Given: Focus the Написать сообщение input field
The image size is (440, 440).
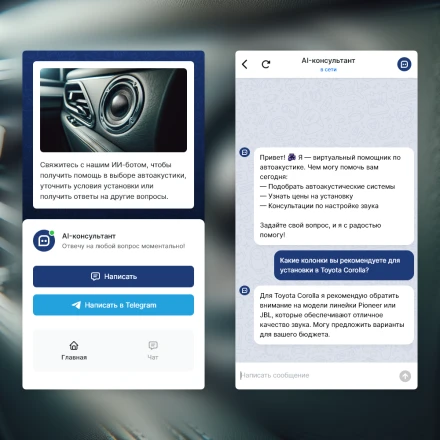Looking at the screenshot, I should click(x=317, y=376).
